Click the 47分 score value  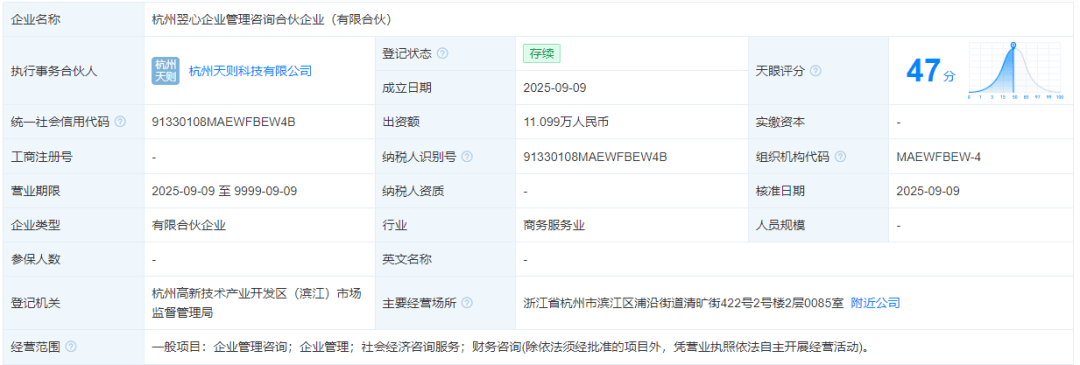931,71
